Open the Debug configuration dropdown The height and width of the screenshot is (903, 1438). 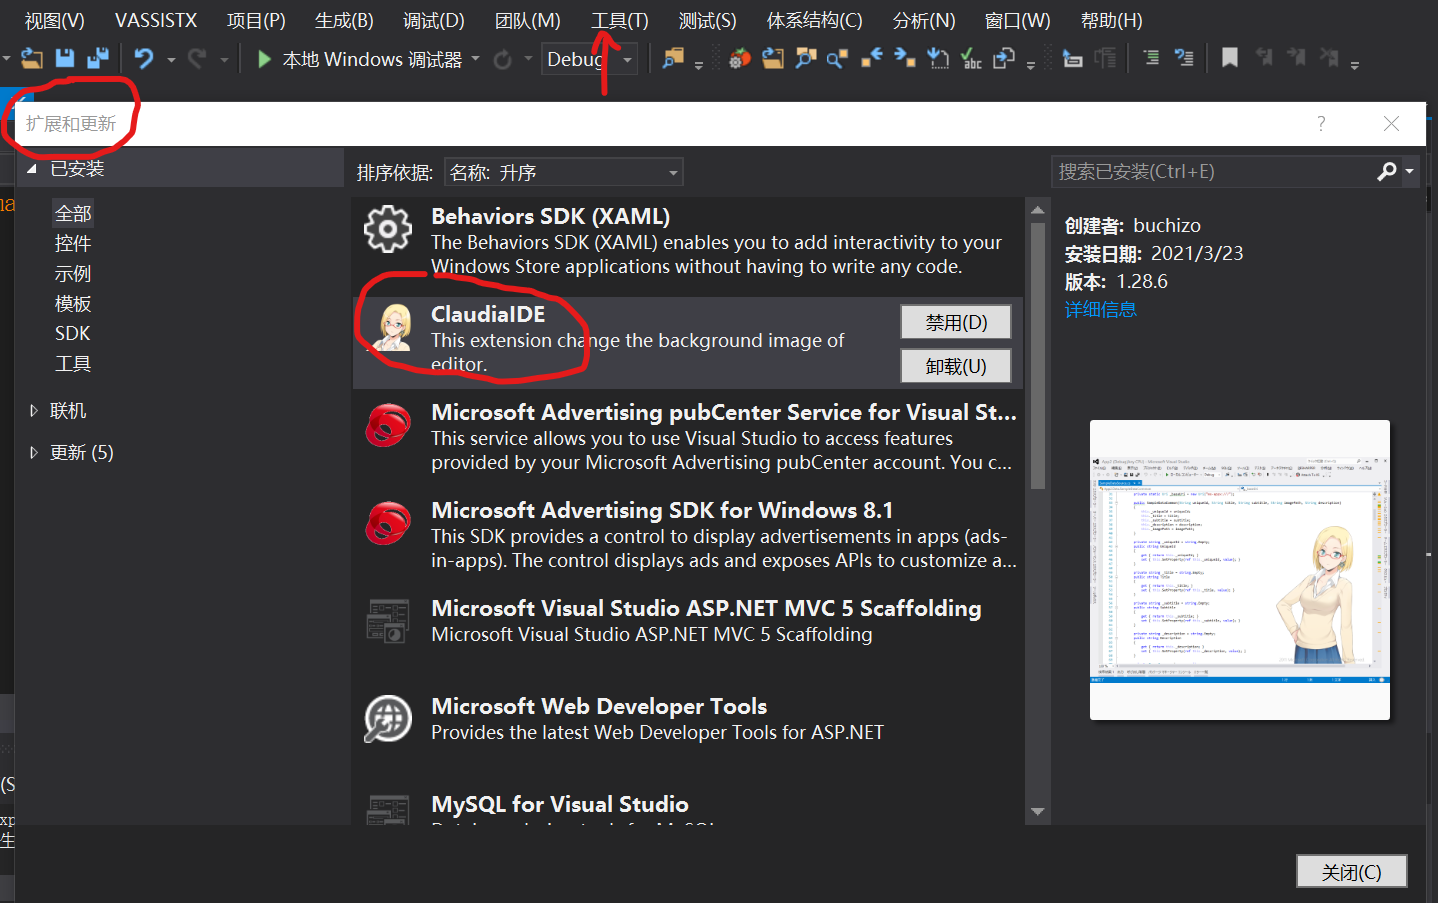pyautogui.click(x=589, y=60)
